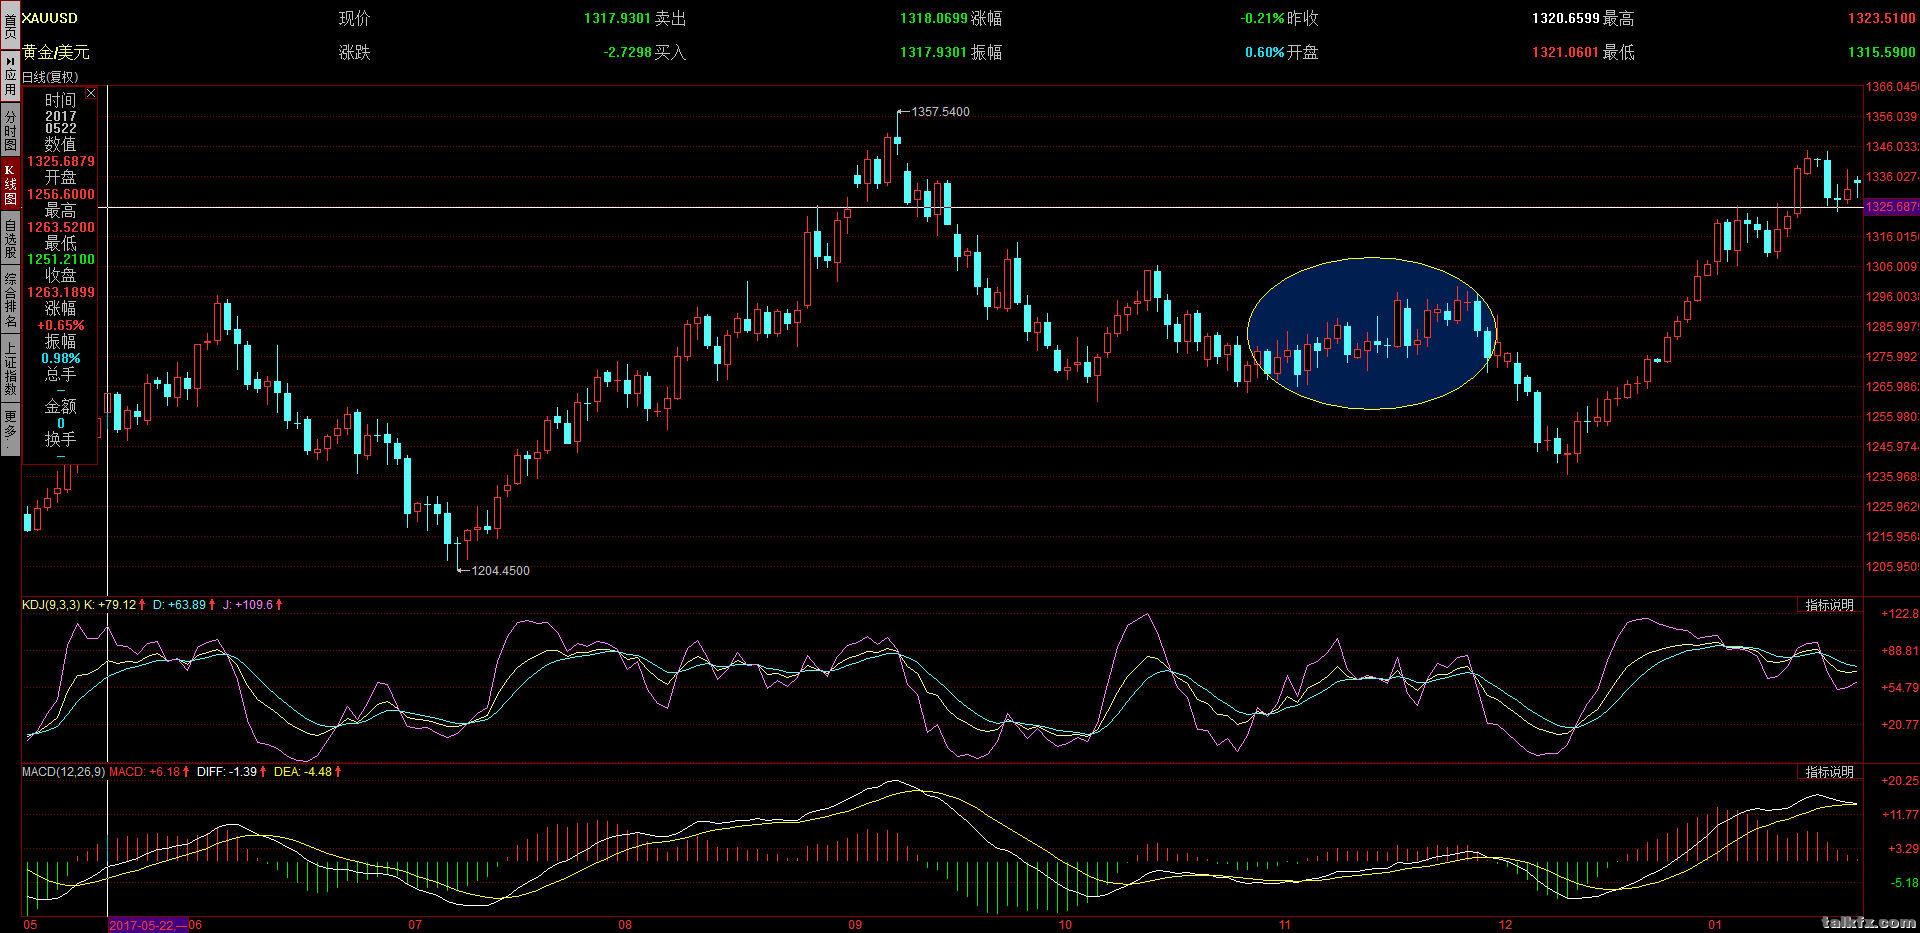Image resolution: width=1920 pixels, height=933 pixels.
Task: Click the KDJ(9,3,3) indicator label
Action: point(51,605)
